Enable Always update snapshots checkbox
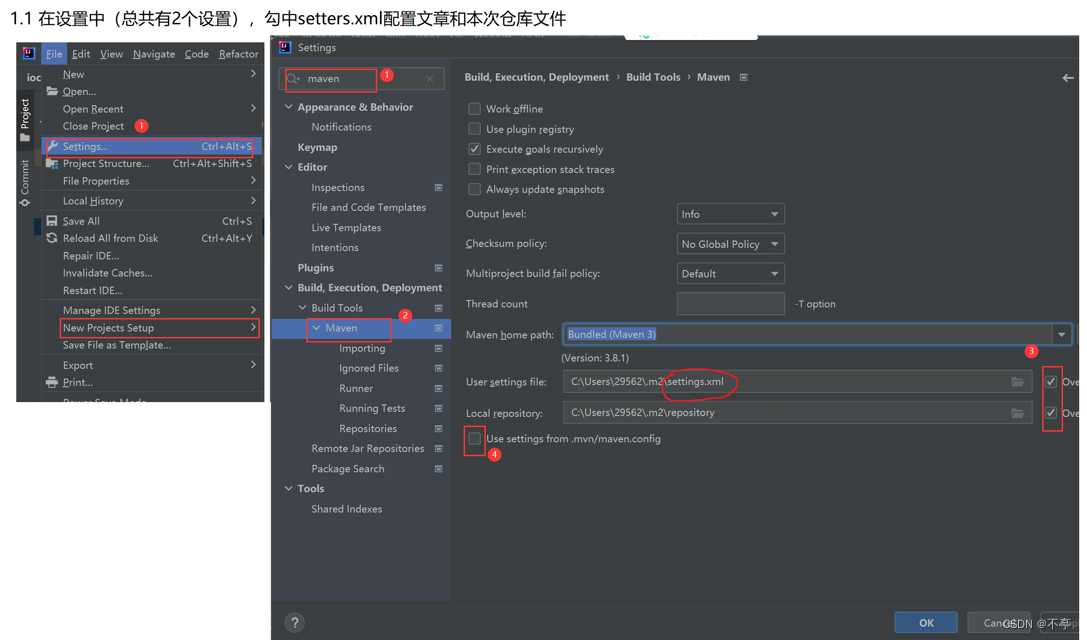This screenshot has height=640, width=1087. [x=474, y=189]
